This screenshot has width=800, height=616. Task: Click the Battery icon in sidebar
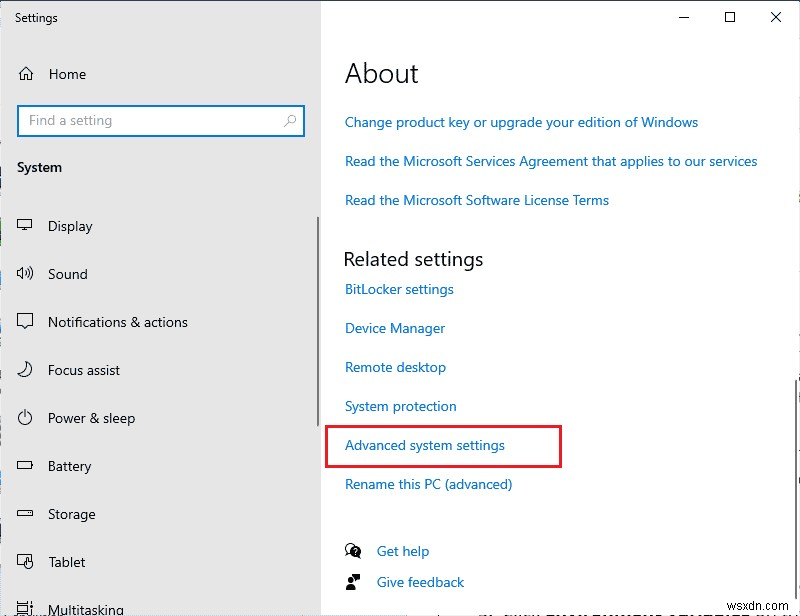25,466
